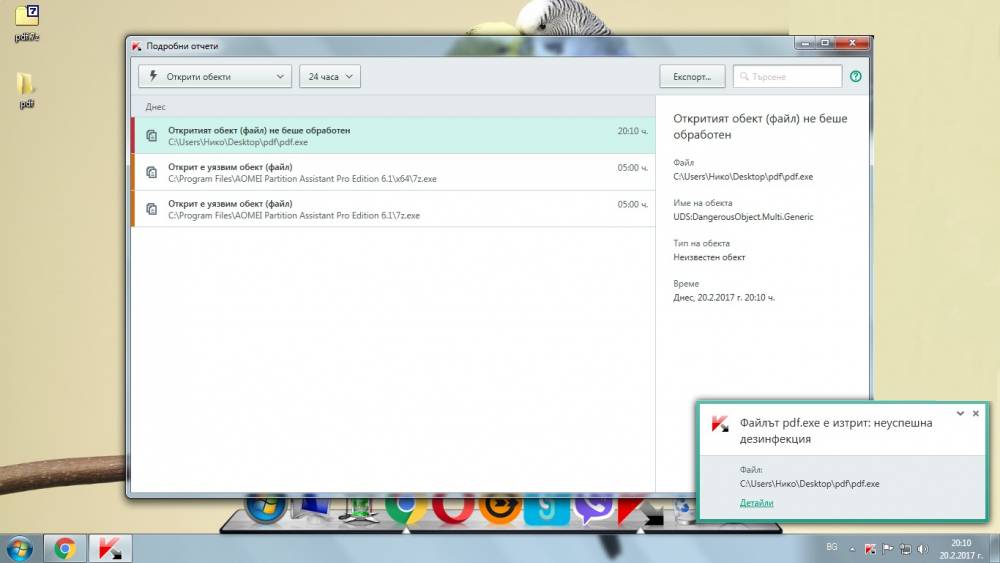This screenshot has width=1000, height=563.
Task: Select the row with path ending x64\7z.exe
Action: click(x=393, y=172)
